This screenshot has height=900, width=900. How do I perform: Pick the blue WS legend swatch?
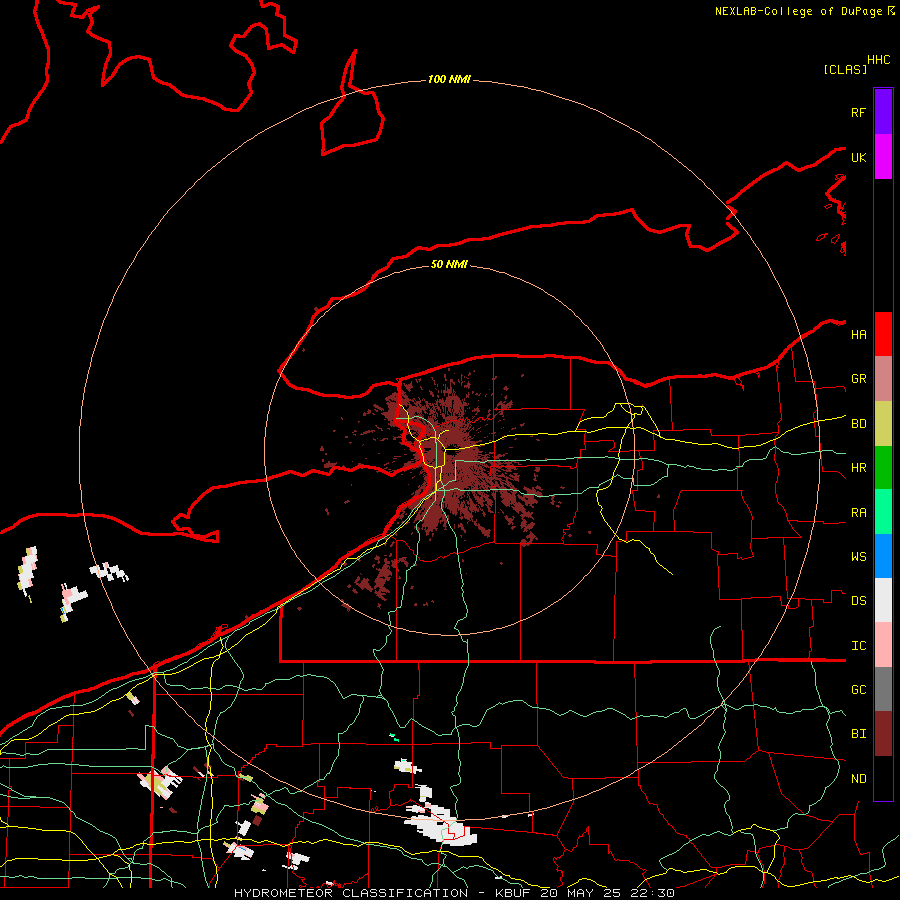(883, 556)
